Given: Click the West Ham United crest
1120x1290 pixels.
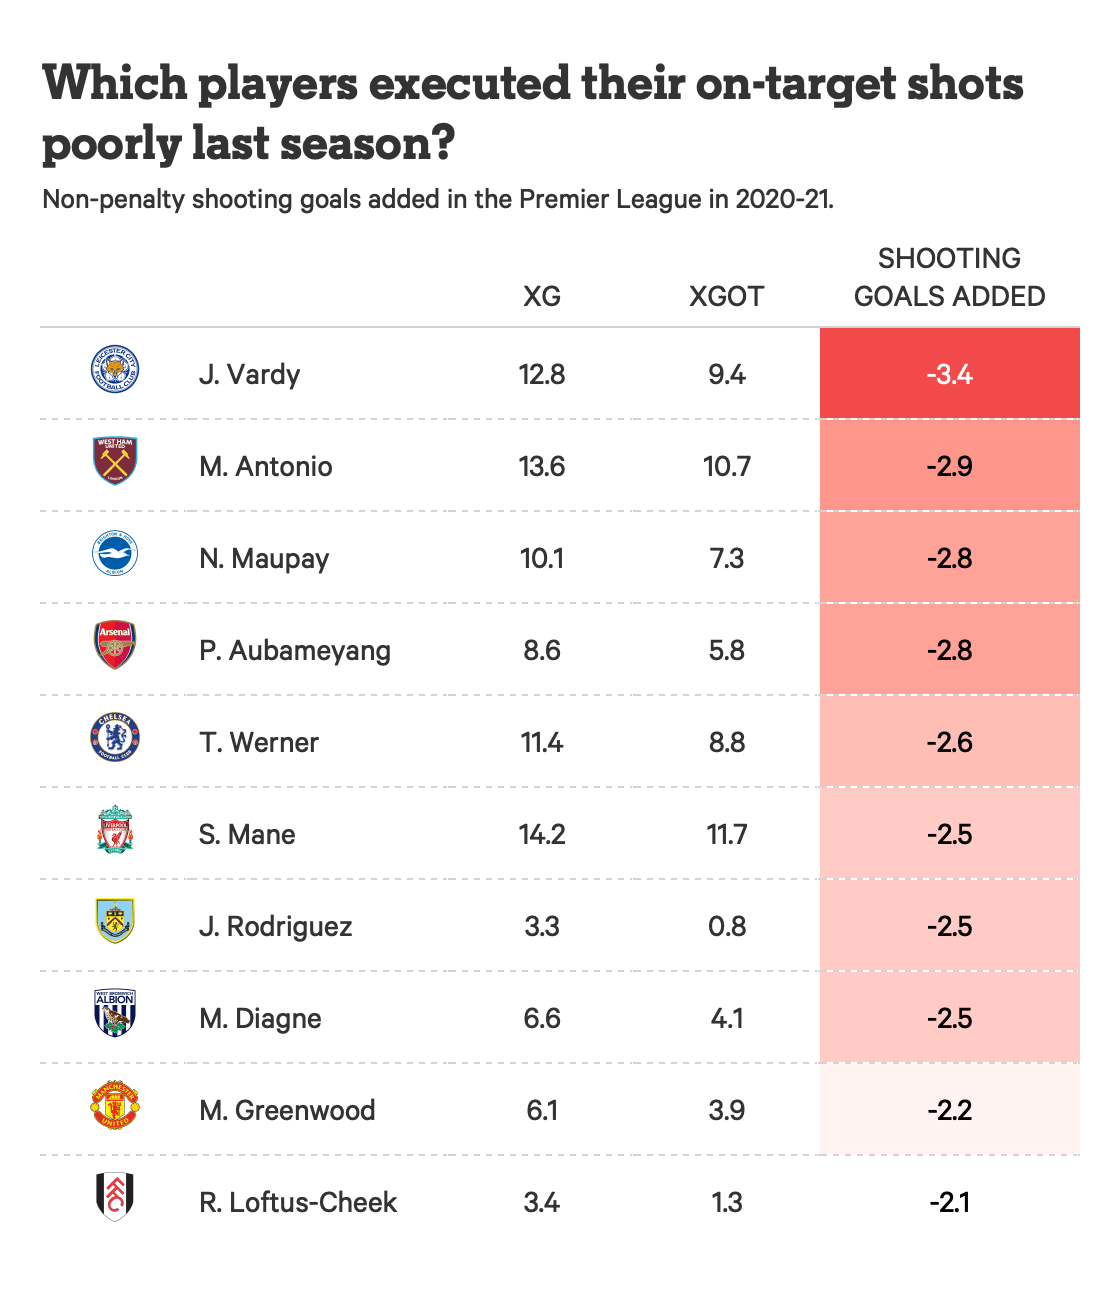Looking at the screenshot, I should point(115,461).
